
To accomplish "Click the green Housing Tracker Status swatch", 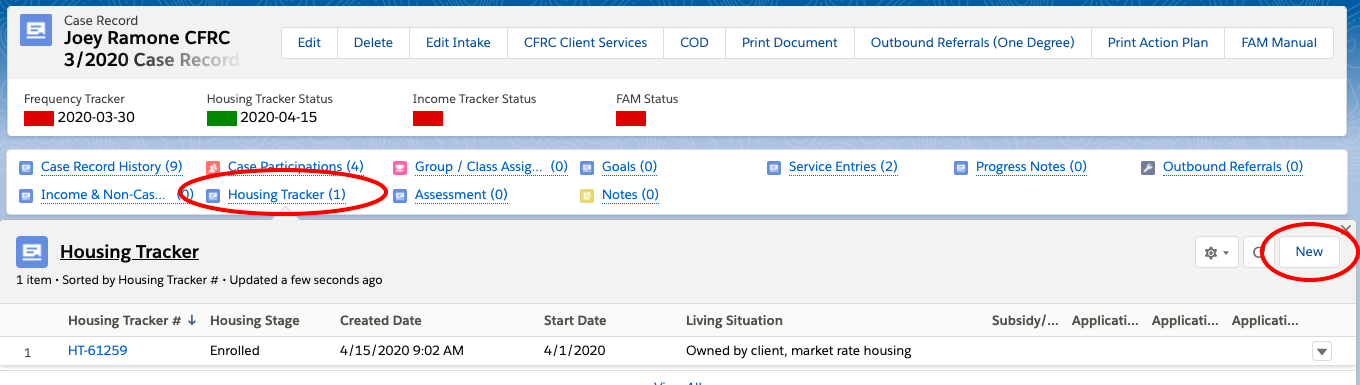I will (x=222, y=118).
